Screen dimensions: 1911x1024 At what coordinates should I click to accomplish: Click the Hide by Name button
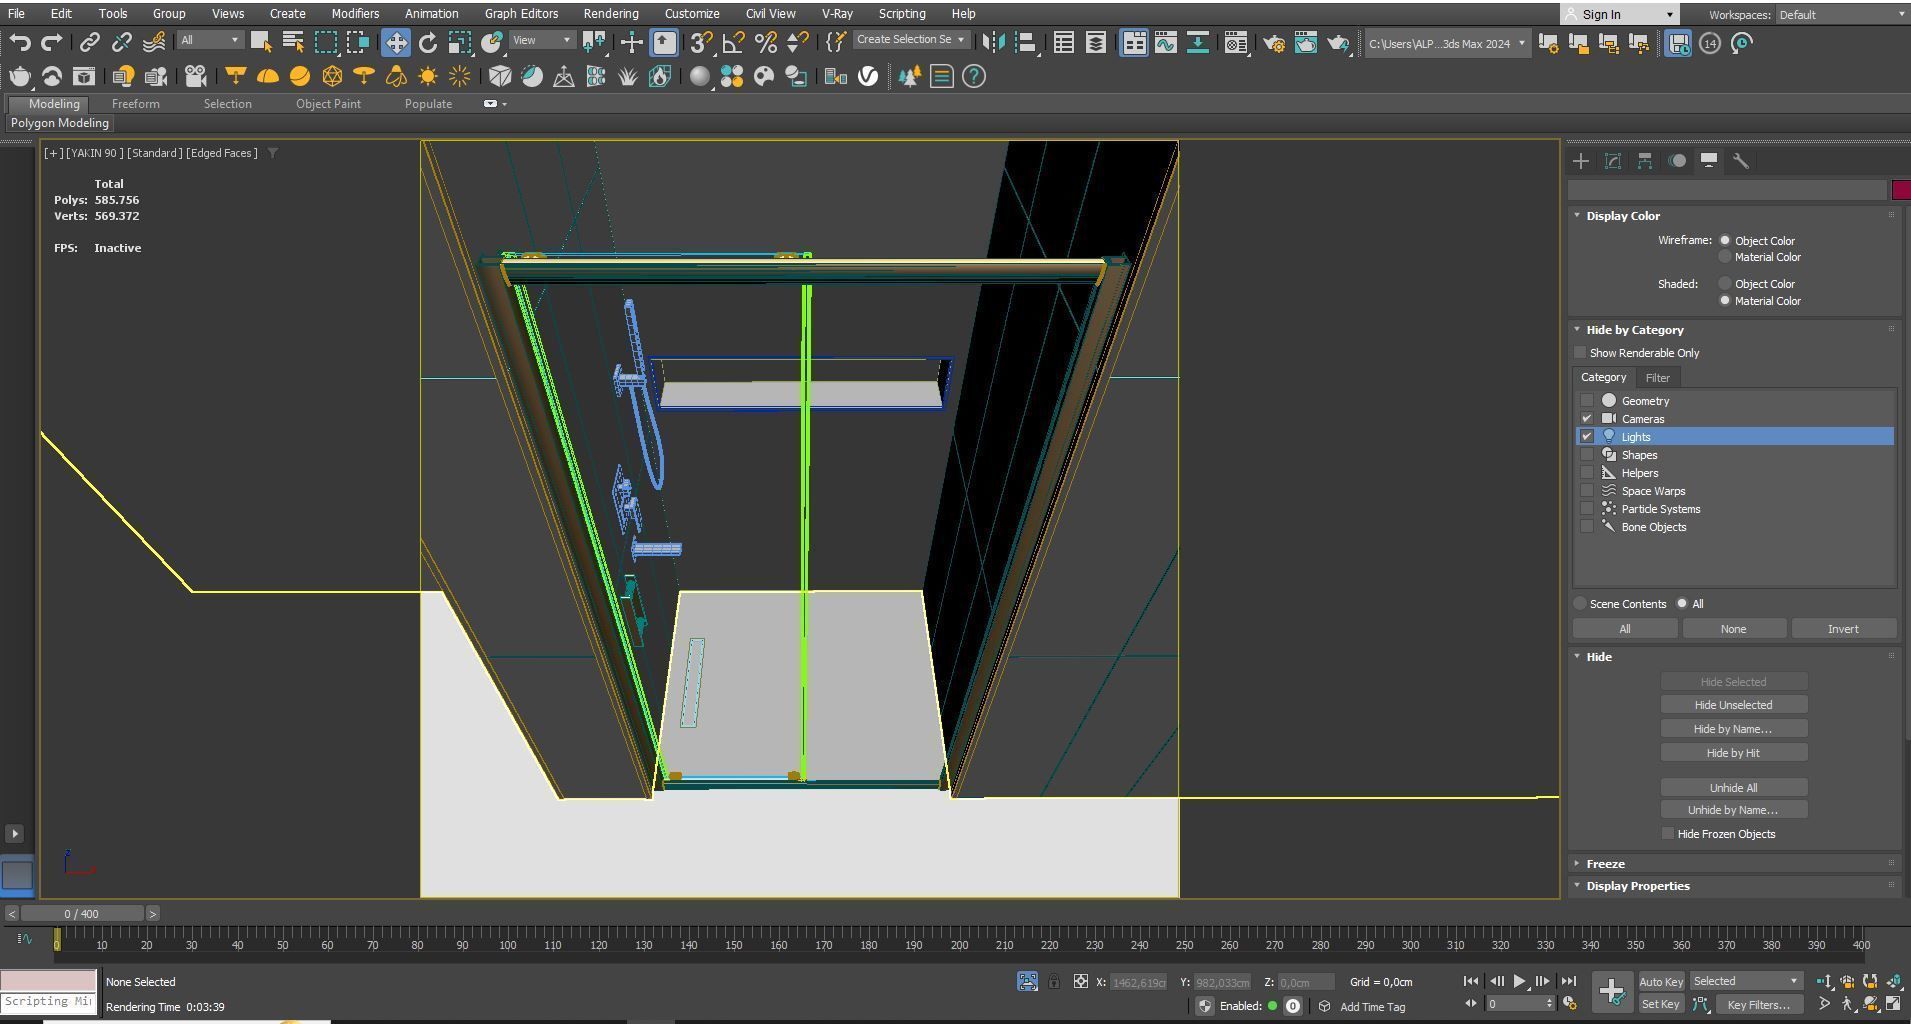[1733, 729]
